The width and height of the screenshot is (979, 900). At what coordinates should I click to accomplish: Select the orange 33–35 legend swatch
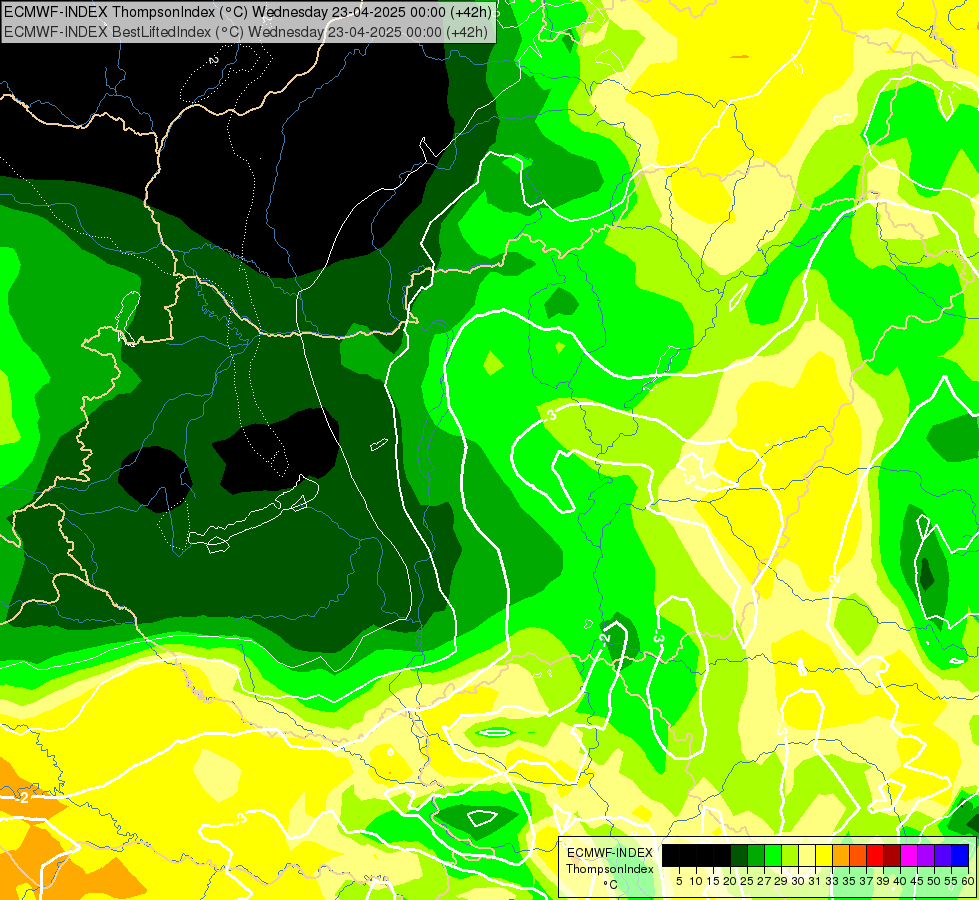pos(841,855)
